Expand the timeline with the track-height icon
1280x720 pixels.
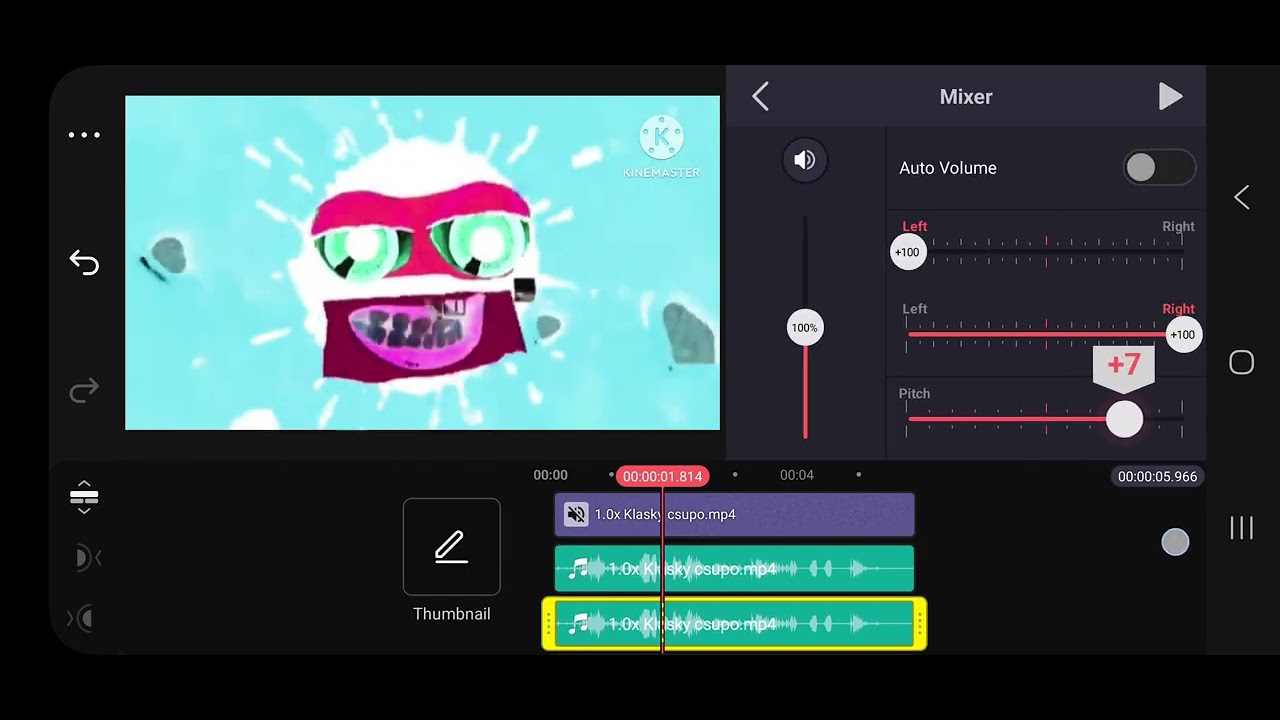(x=84, y=497)
